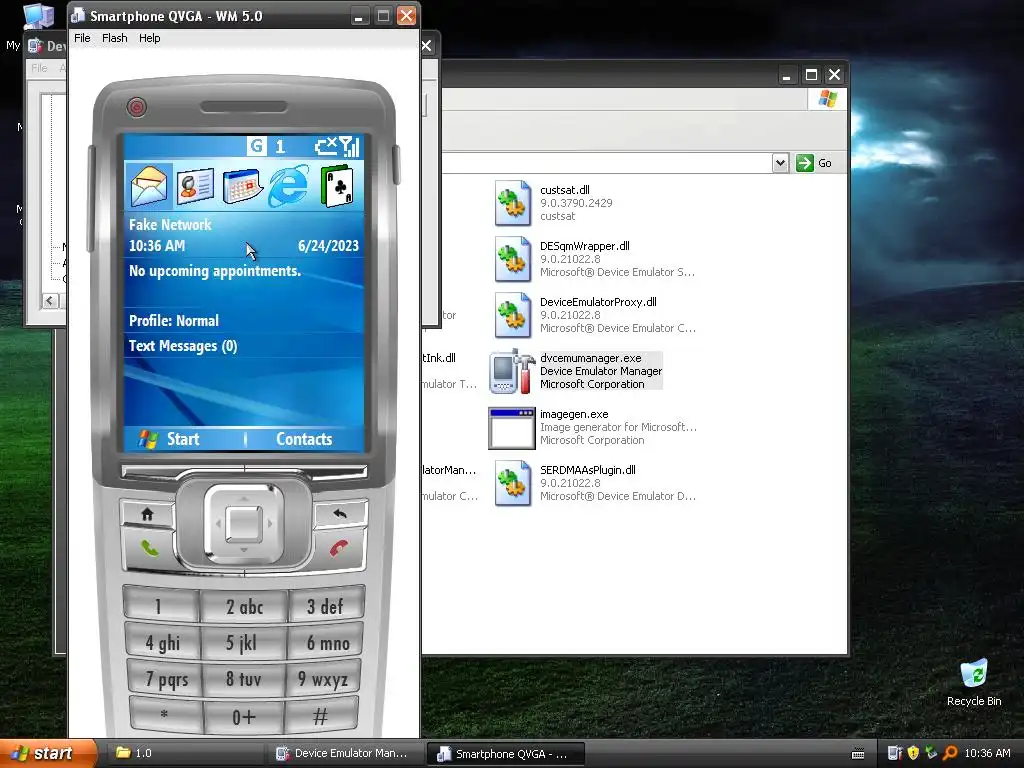Click the center D-pad action button
Viewport: 1024px width, 768px height.
coord(244,524)
